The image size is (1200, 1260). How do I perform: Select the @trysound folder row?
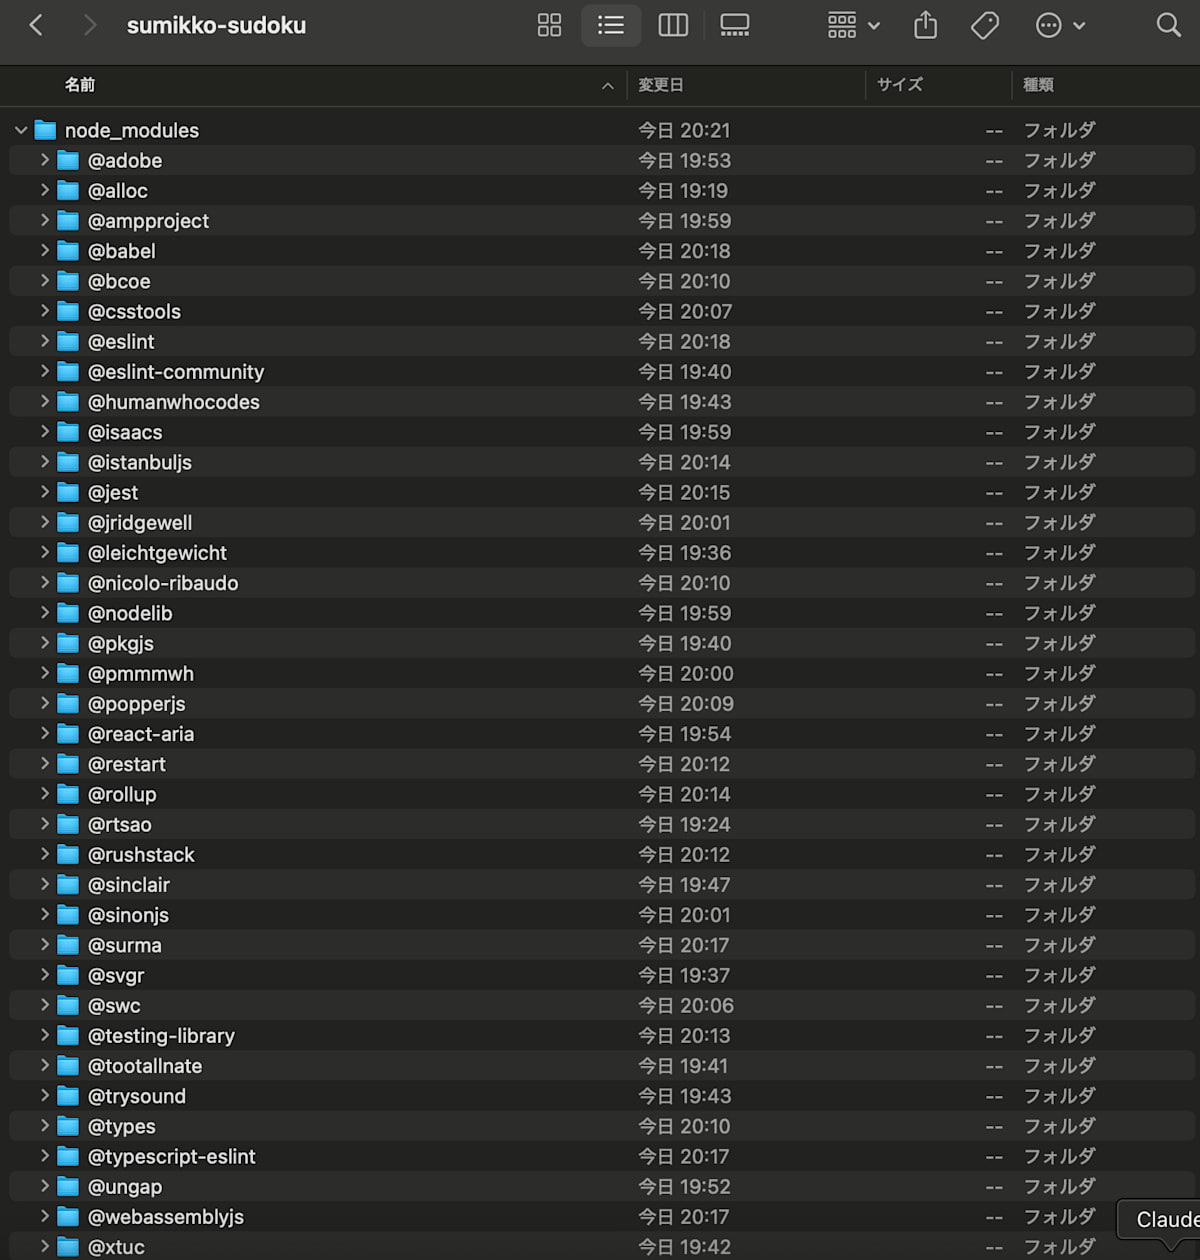pos(602,1096)
